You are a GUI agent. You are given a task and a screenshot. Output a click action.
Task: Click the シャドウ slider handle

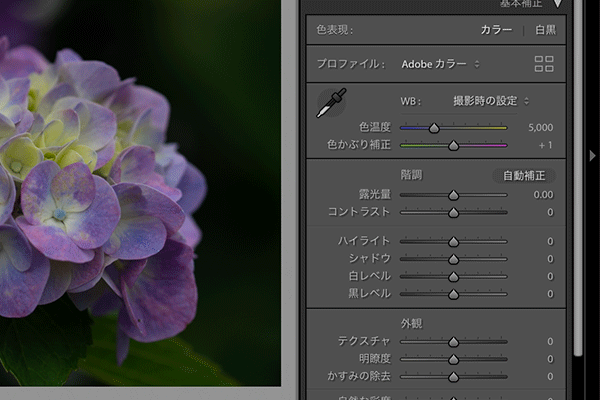click(453, 260)
